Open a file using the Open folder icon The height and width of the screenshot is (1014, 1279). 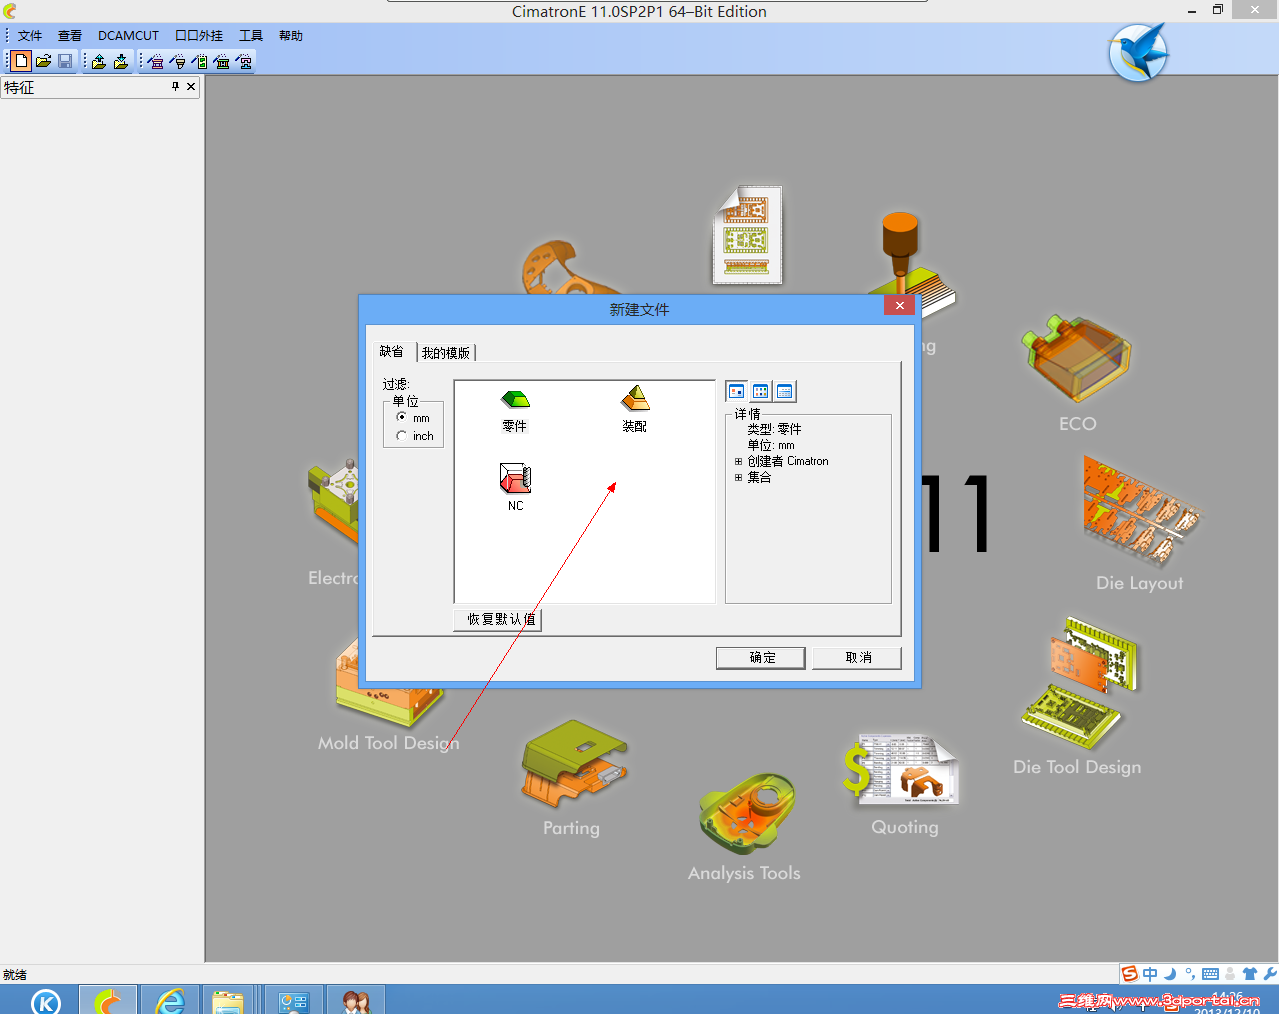click(x=42, y=61)
